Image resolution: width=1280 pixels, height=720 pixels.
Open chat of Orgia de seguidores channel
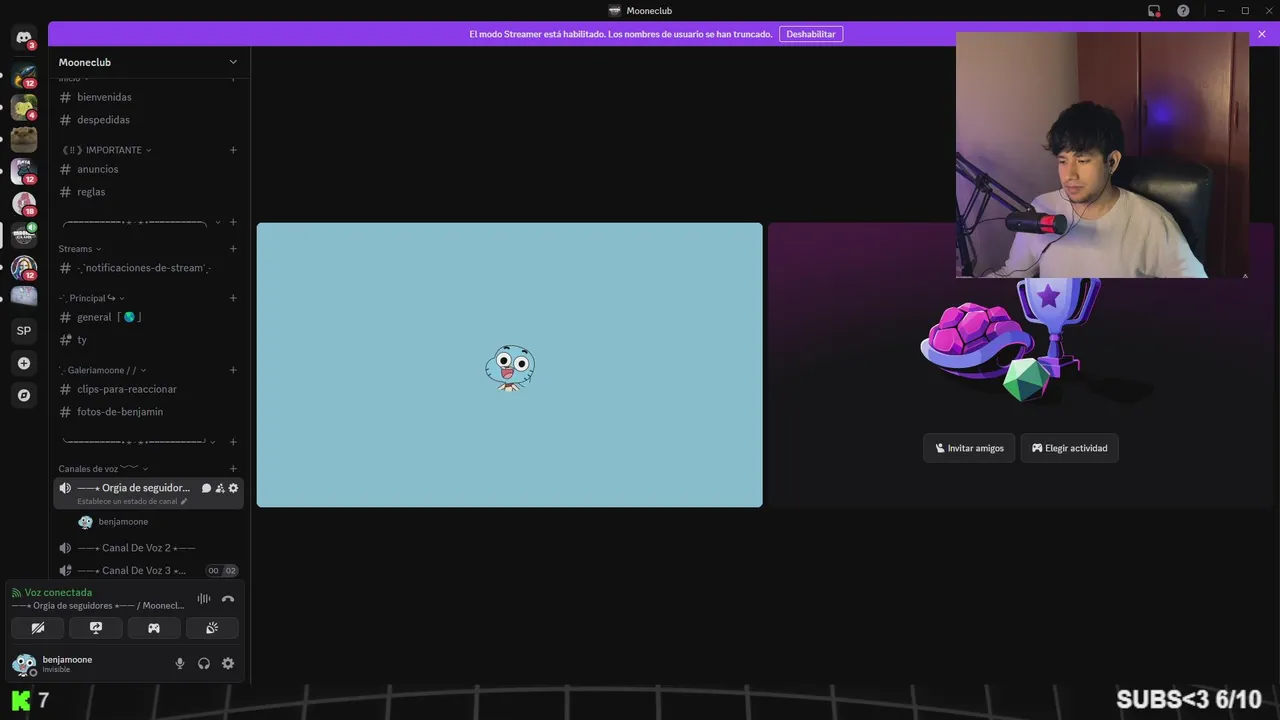[x=206, y=488]
